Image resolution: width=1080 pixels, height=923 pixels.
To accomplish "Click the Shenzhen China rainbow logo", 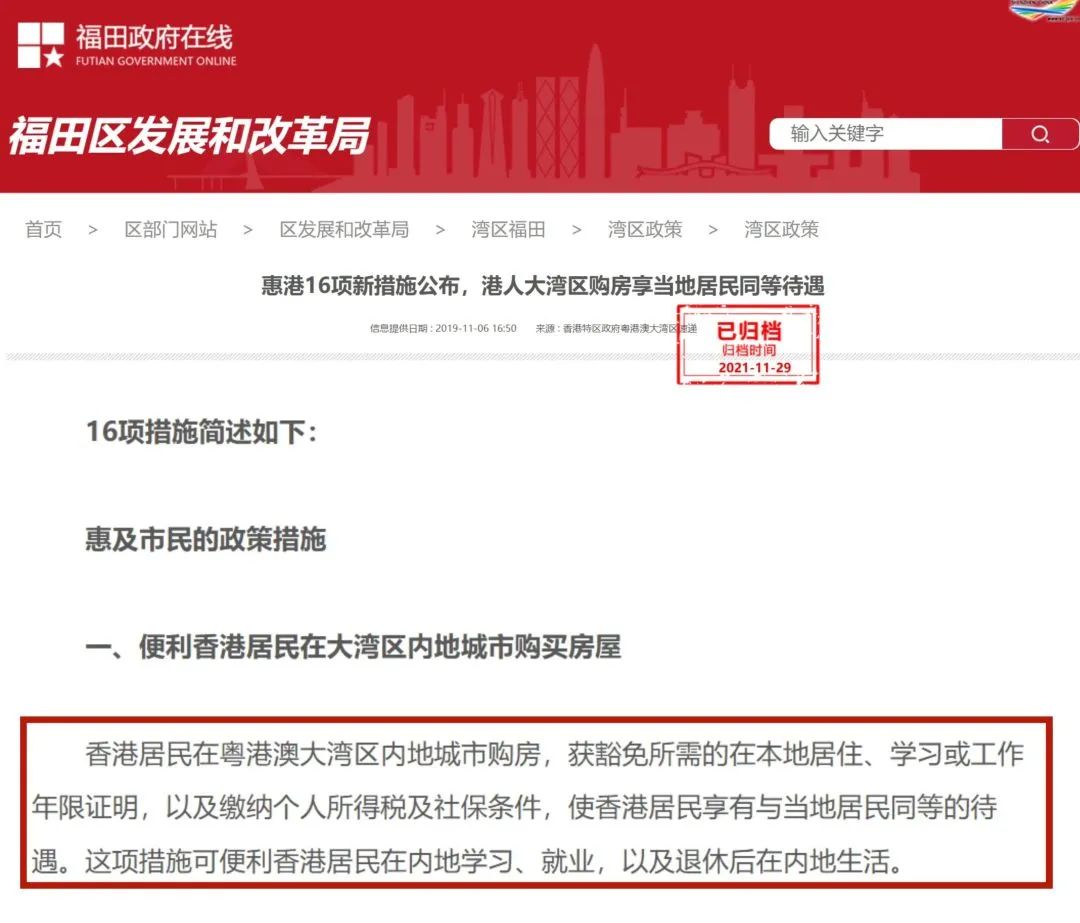I will pyautogui.click(x=1041, y=10).
